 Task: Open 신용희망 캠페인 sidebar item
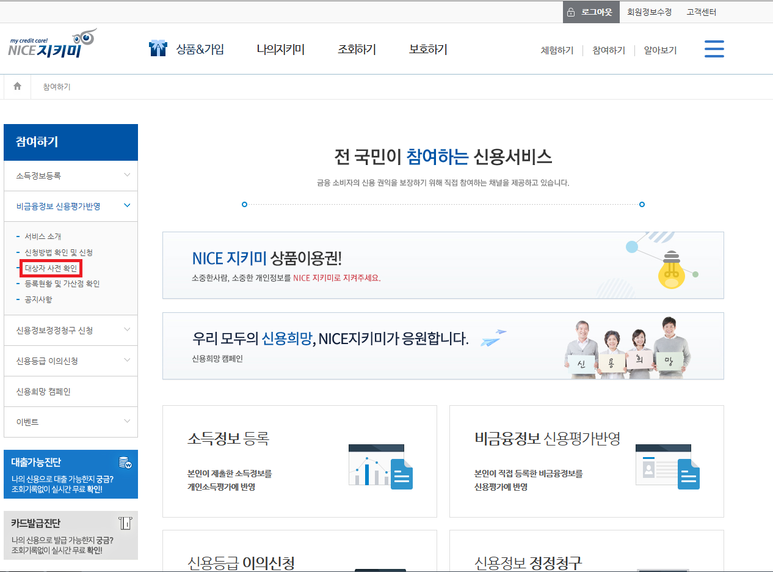tap(70, 392)
